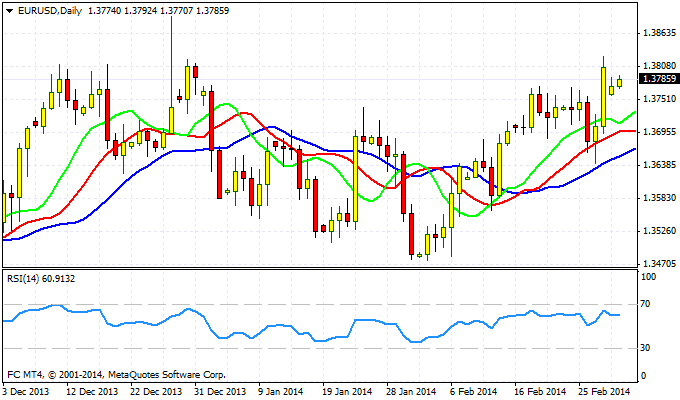Click price level 1.36385 on the axis
This screenshot has width=680, height=400.
coord(660,164)
